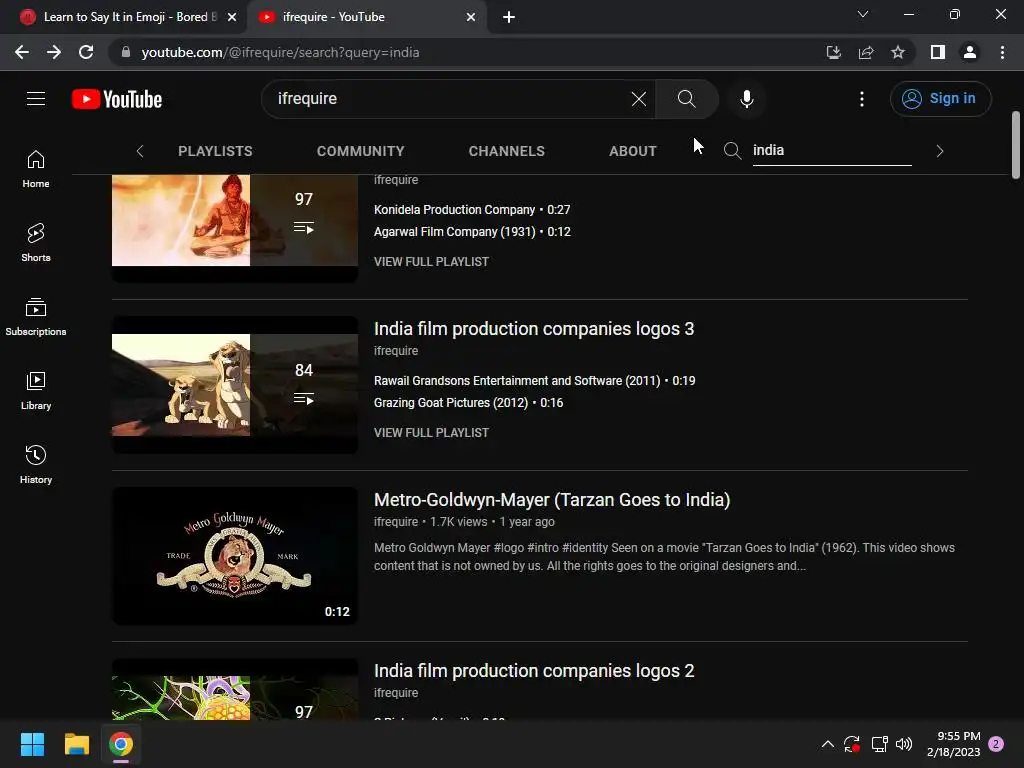1024x768 pixels.
Task: Open Konidela Production Company video
Action: [472, 210]
